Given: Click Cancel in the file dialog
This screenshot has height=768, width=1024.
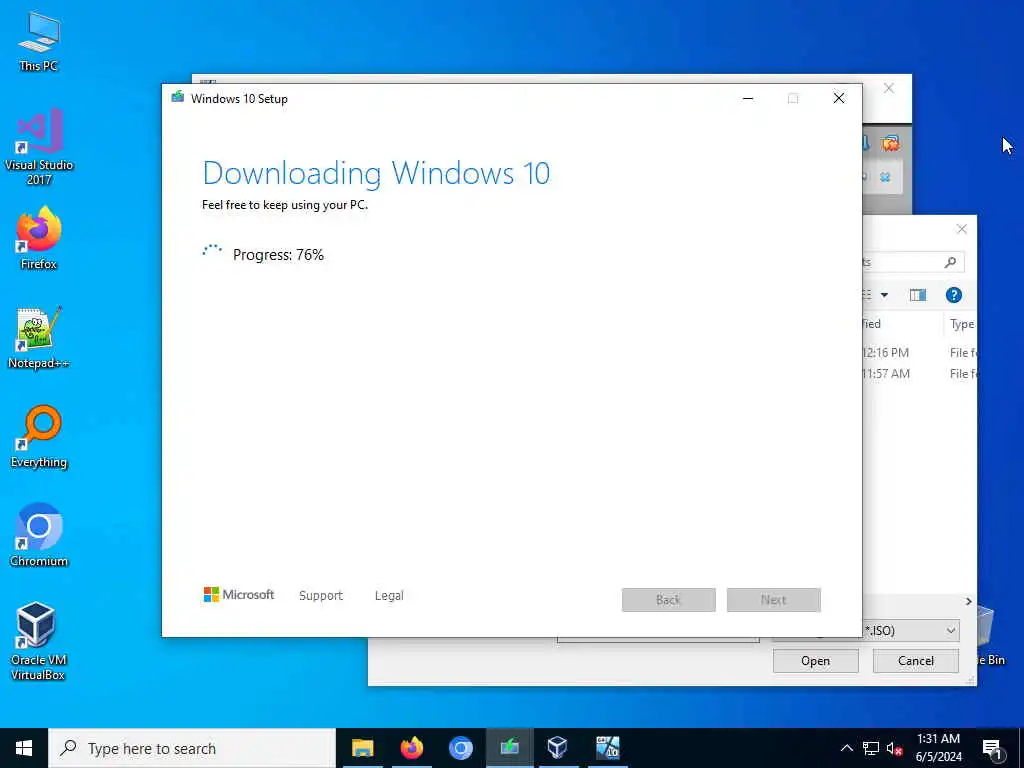Looking at the screenshot, I should click(x=916, y=661).
